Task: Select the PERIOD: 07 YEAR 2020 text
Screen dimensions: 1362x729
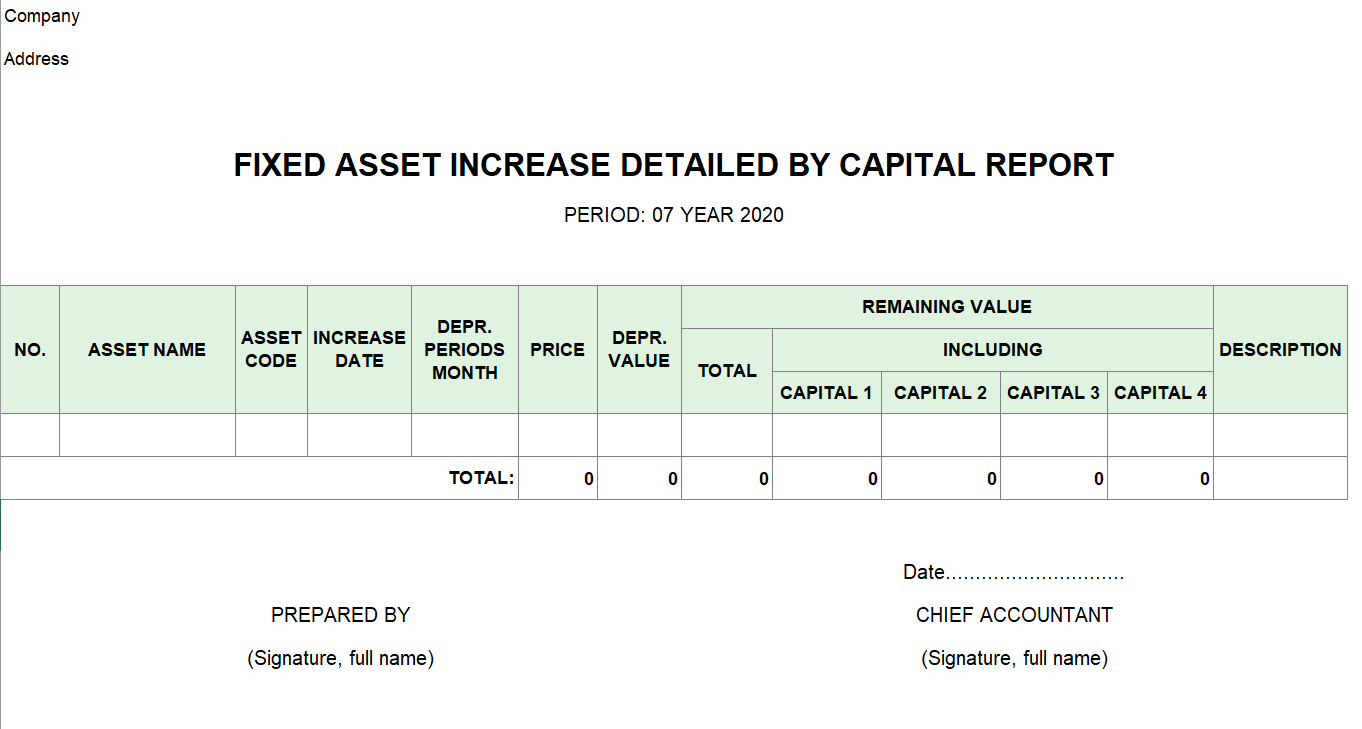Action: point(673,215)
